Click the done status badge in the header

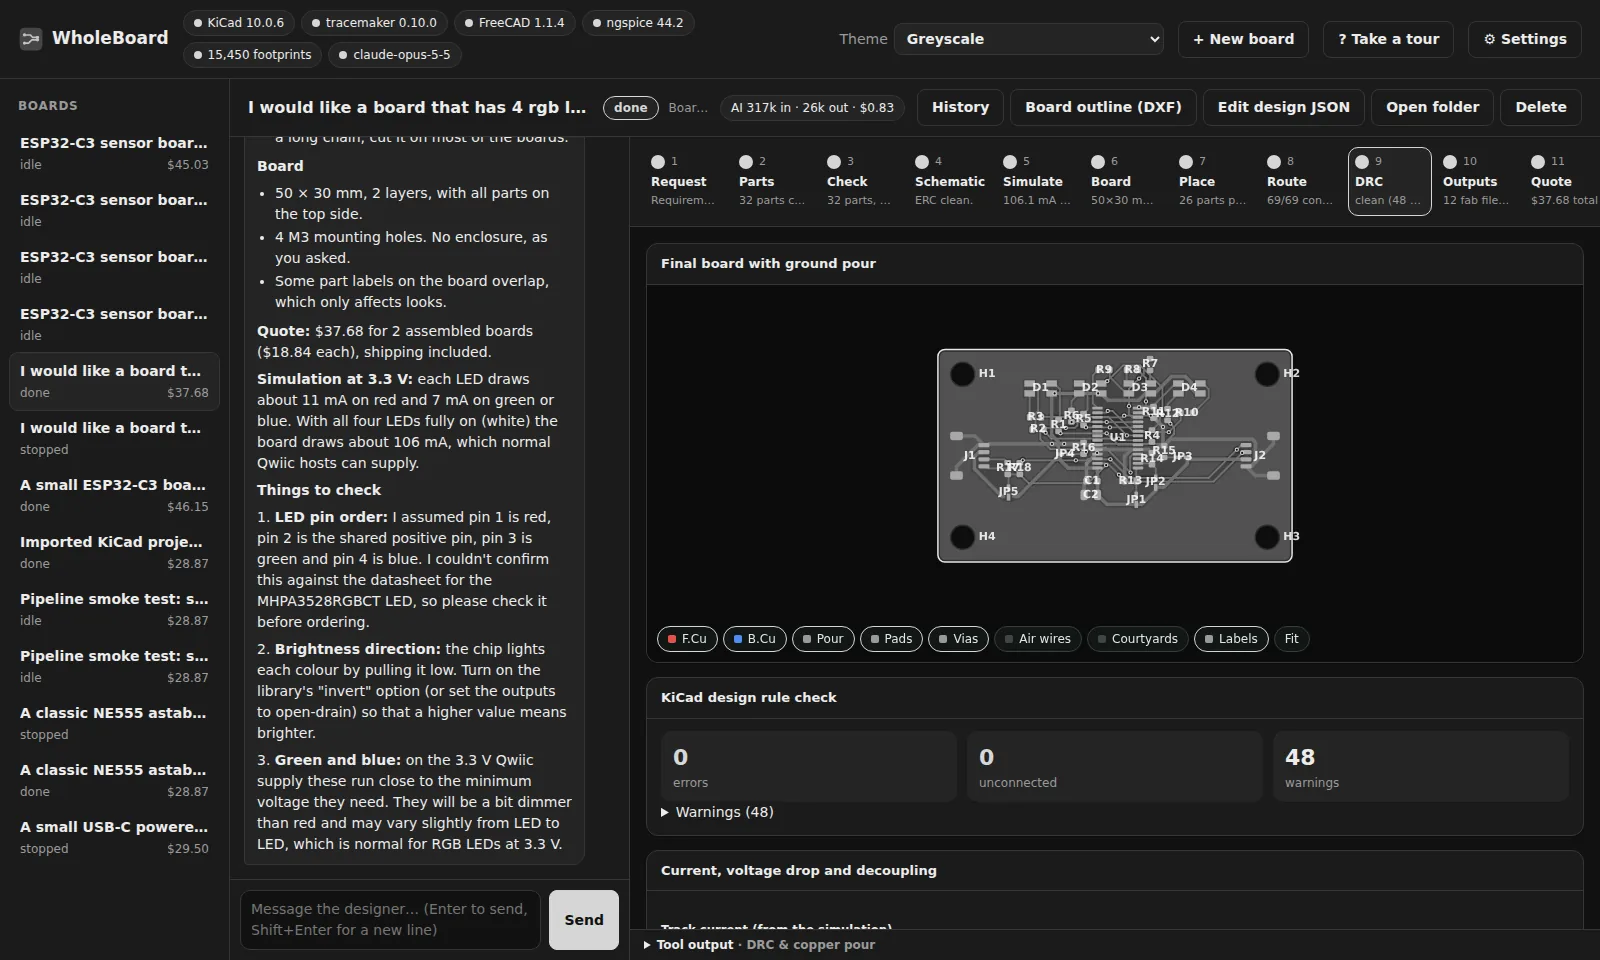click(631, 107)
